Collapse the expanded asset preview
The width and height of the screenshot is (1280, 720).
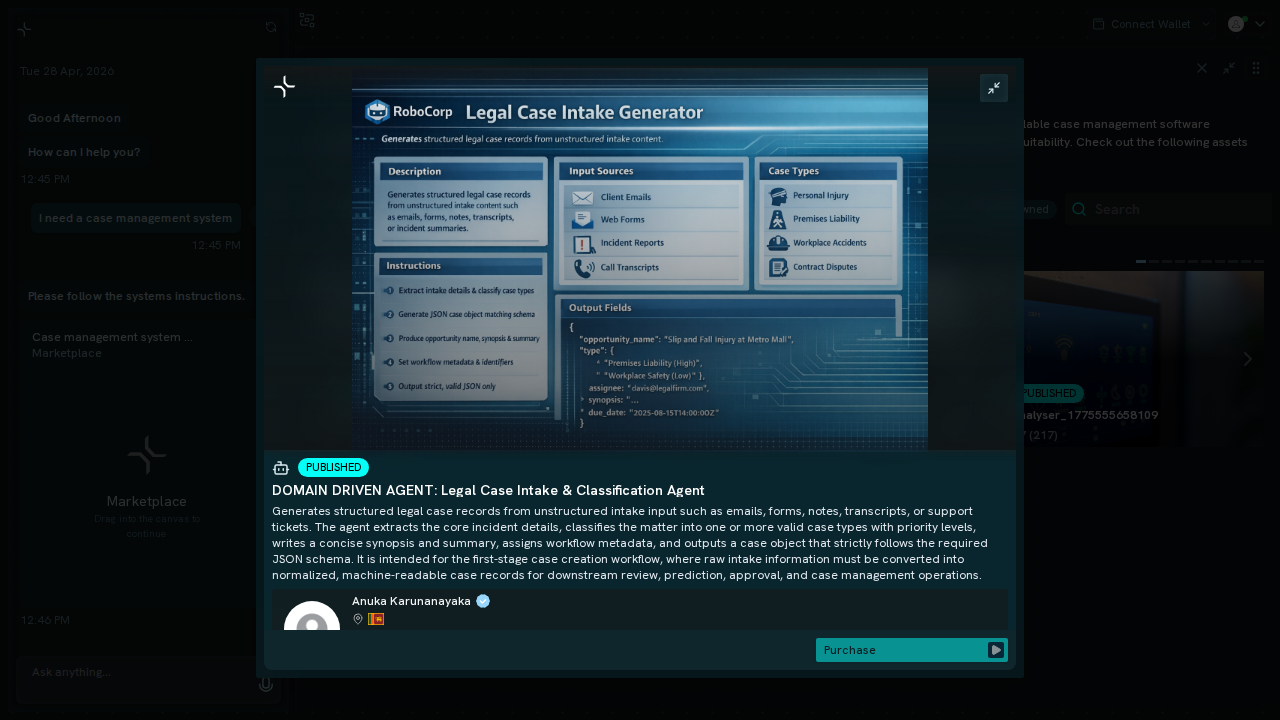(x=994, y=88)
